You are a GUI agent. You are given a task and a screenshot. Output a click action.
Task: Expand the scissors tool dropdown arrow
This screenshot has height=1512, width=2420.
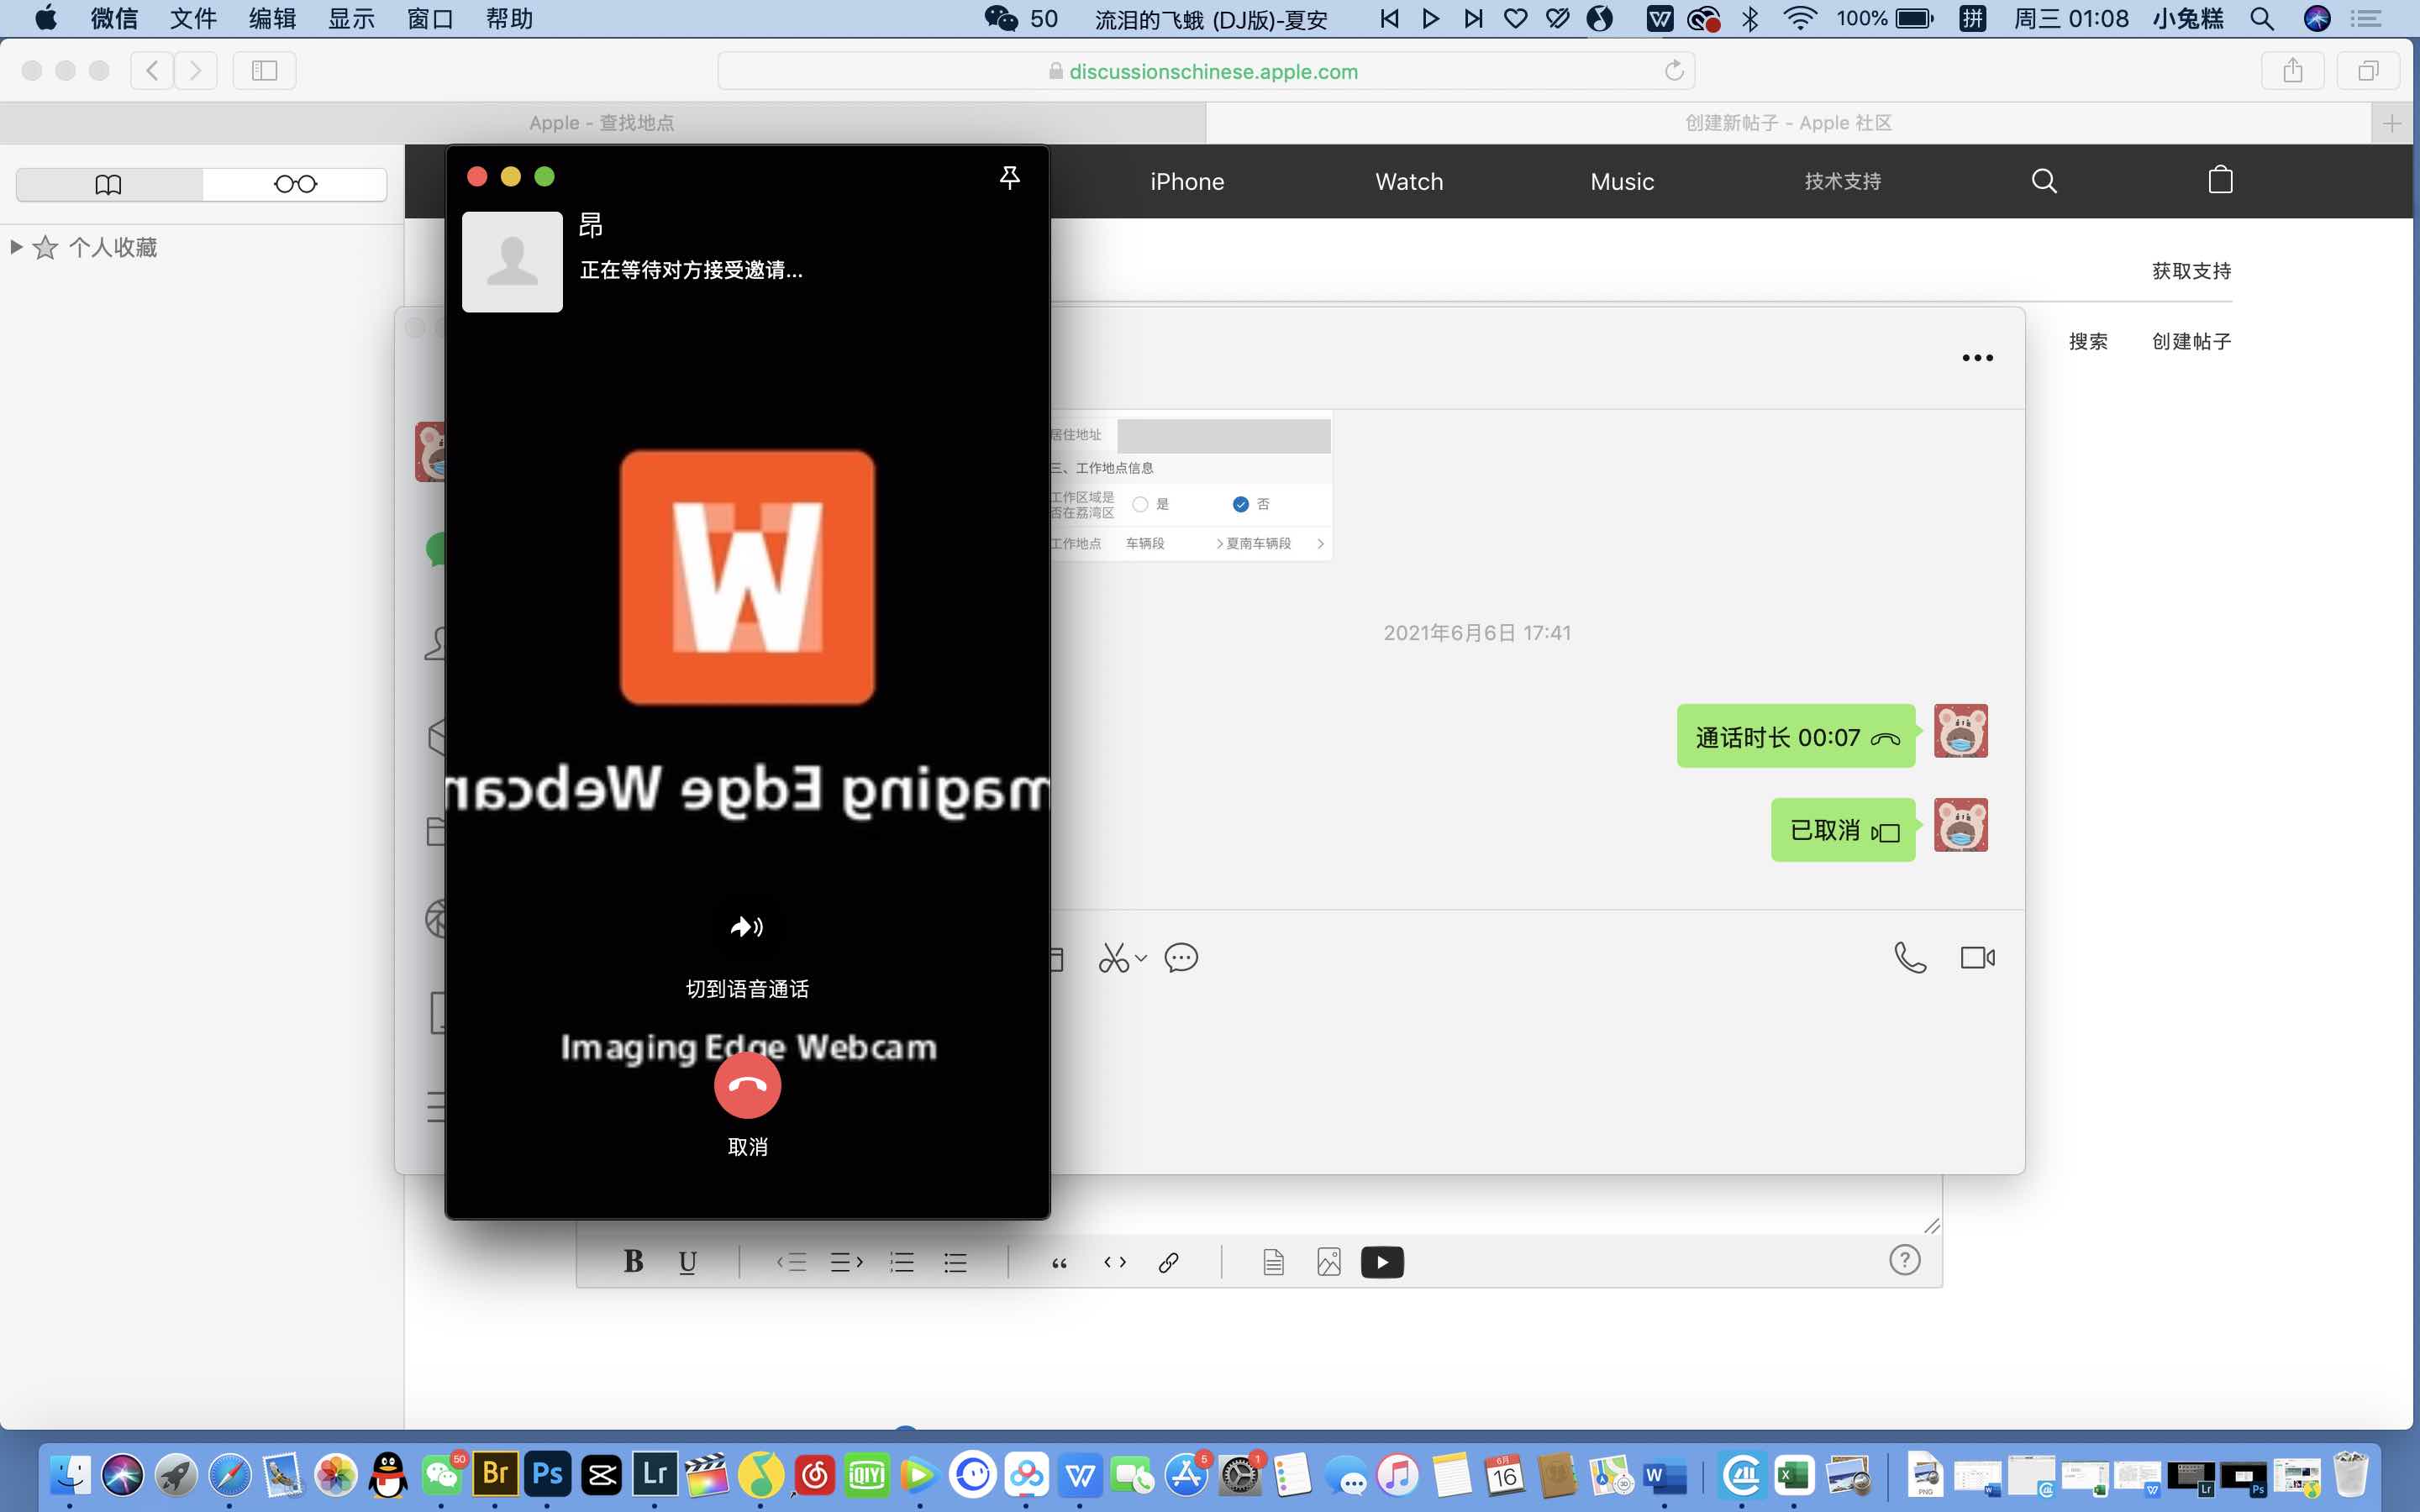click(1141, 958)
